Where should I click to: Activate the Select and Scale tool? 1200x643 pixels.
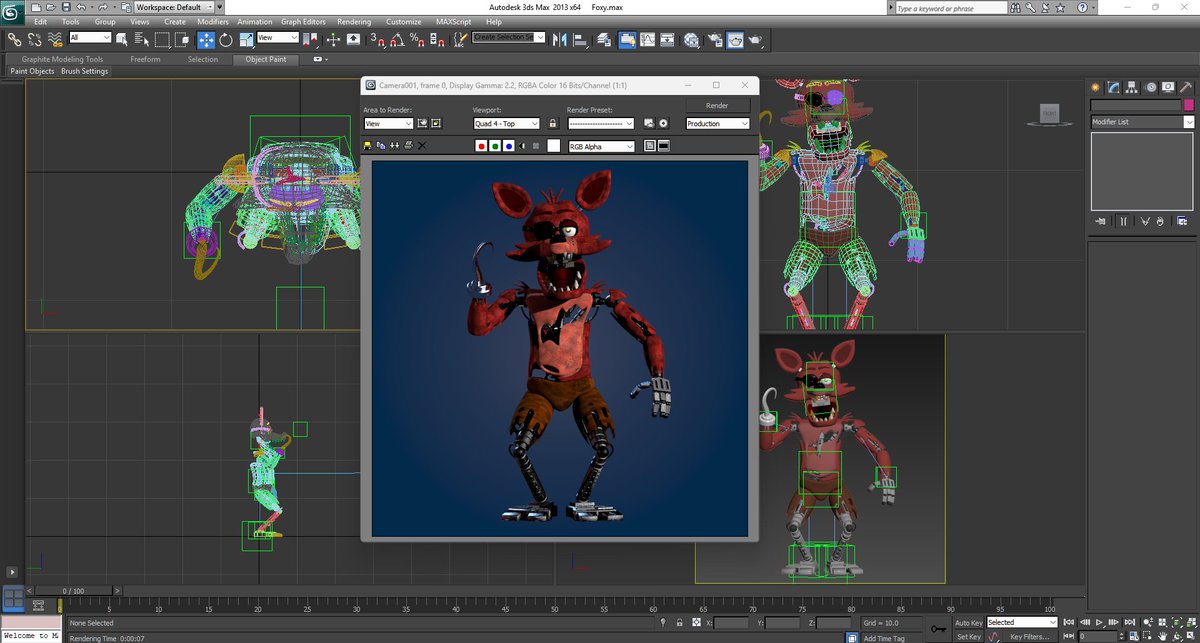[x=246, y=39]
